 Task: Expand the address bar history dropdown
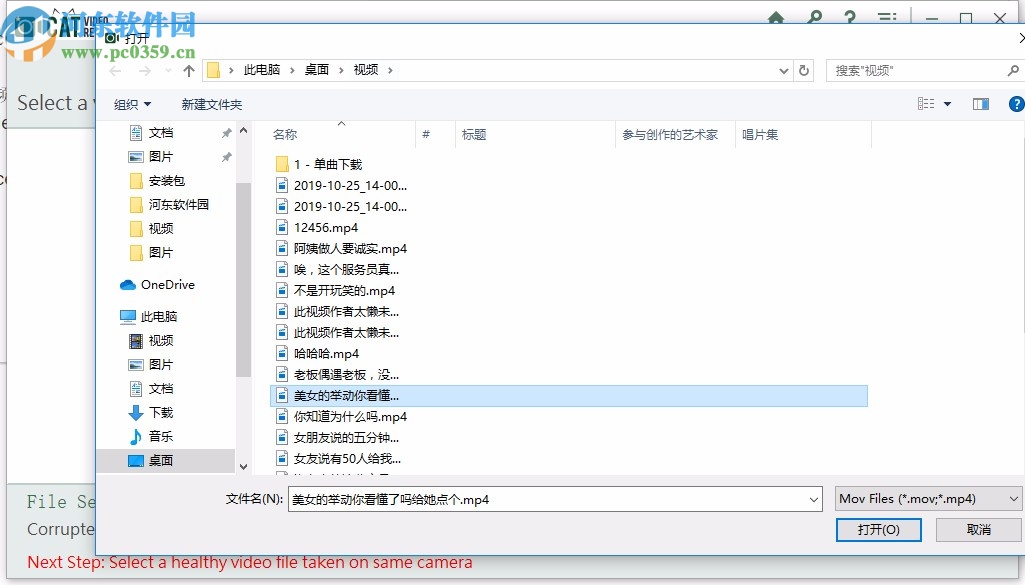click(x=784, y=71)
